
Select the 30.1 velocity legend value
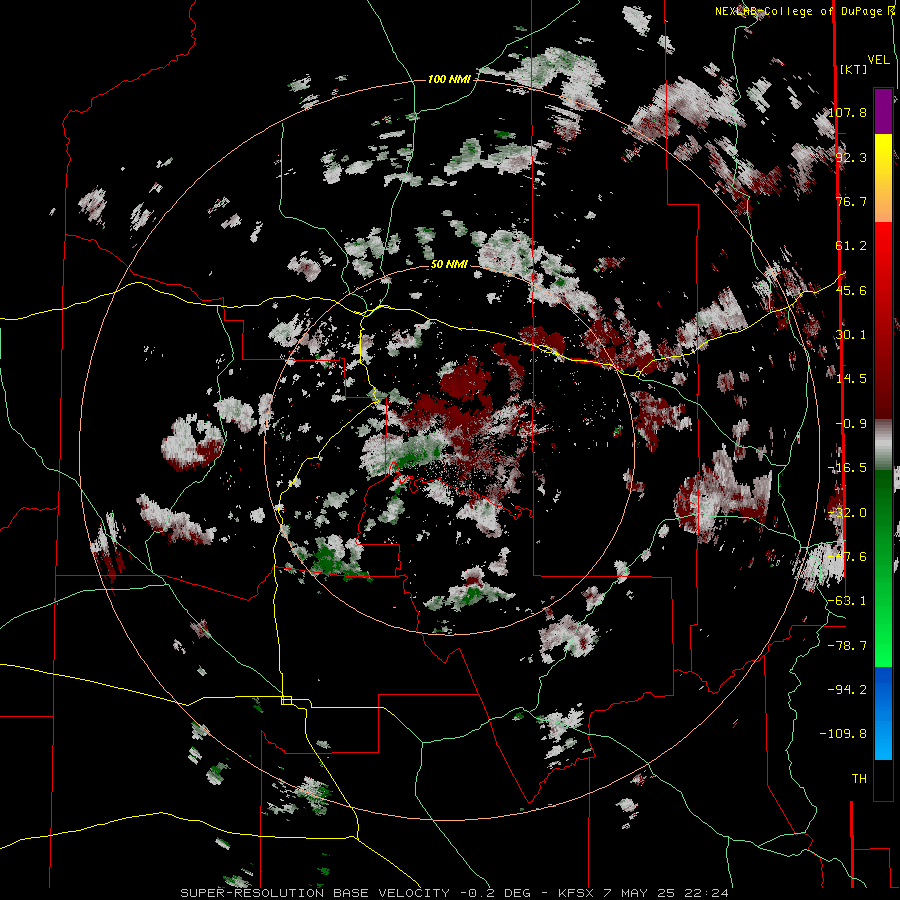point(851,335)
